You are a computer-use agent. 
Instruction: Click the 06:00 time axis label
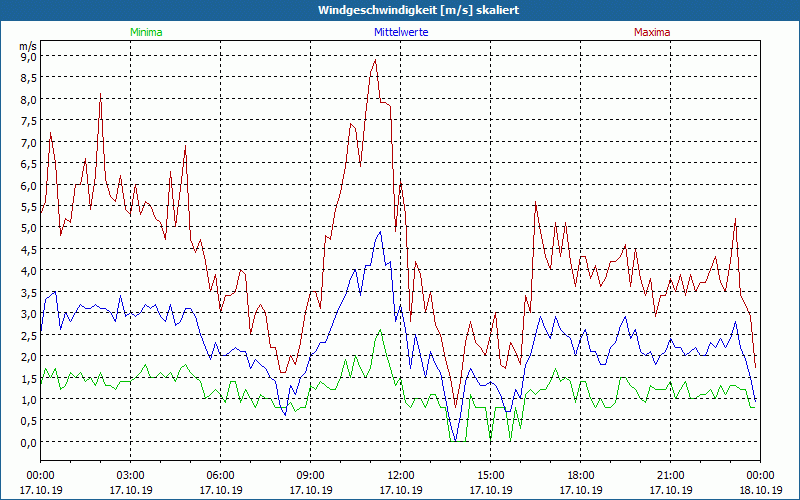[221, 475]
